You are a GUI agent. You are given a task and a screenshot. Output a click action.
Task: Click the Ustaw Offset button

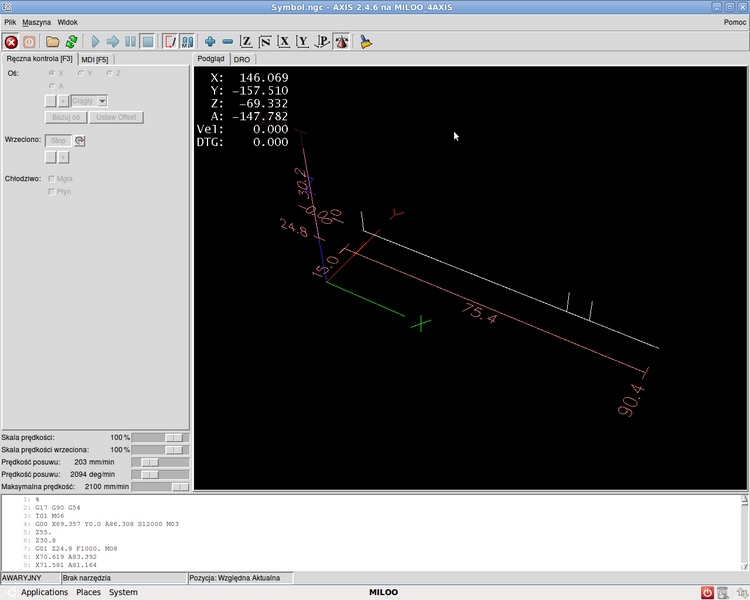[116, 117]
